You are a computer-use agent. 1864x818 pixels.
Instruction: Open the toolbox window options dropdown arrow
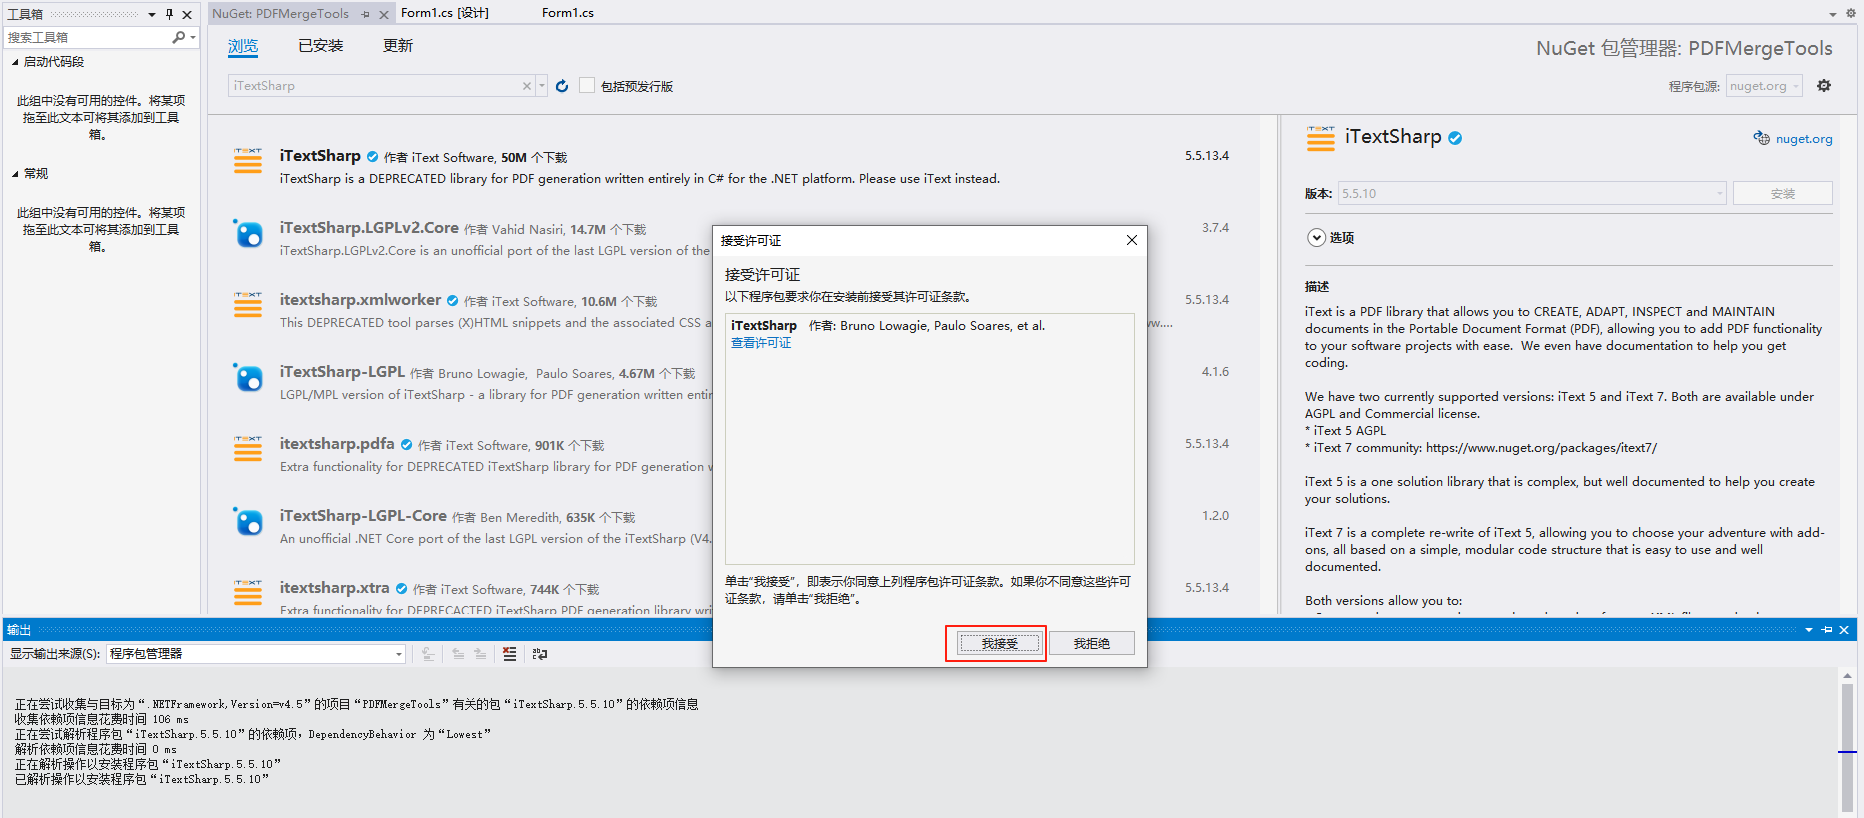[x=152, y=14]
